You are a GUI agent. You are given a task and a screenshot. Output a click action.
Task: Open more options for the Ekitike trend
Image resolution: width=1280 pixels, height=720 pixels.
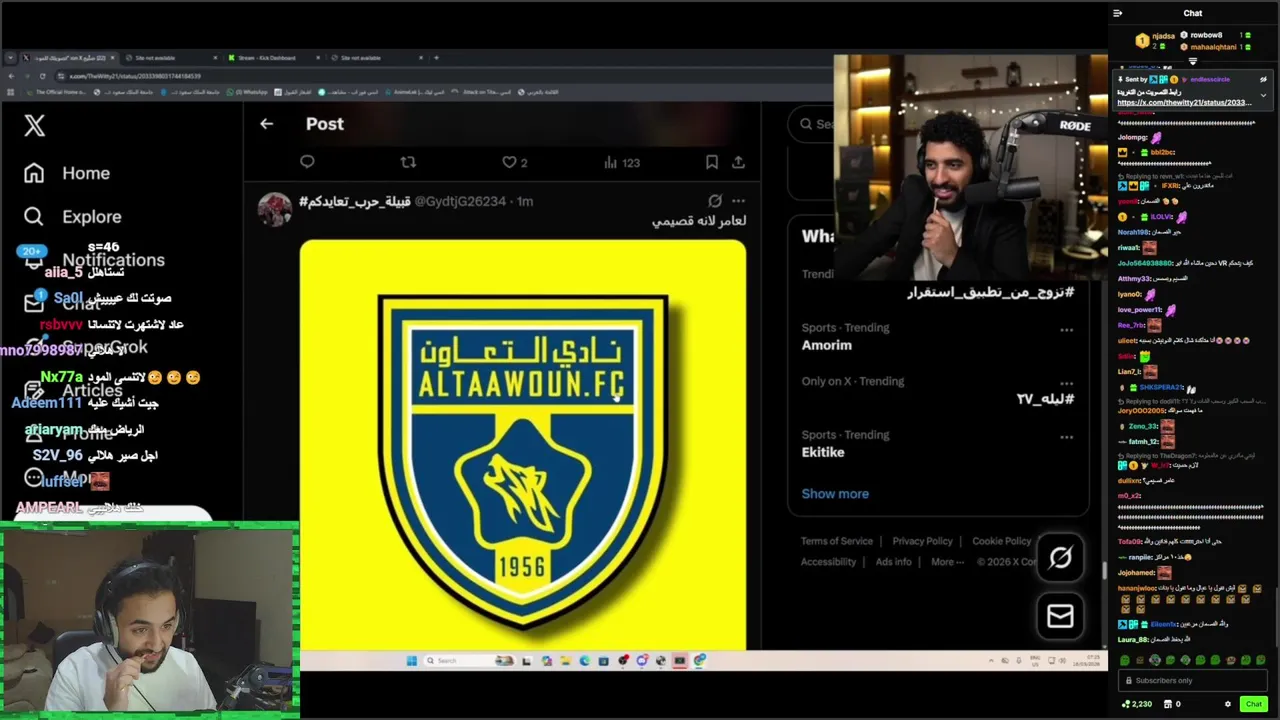[x=1066, y=437]
